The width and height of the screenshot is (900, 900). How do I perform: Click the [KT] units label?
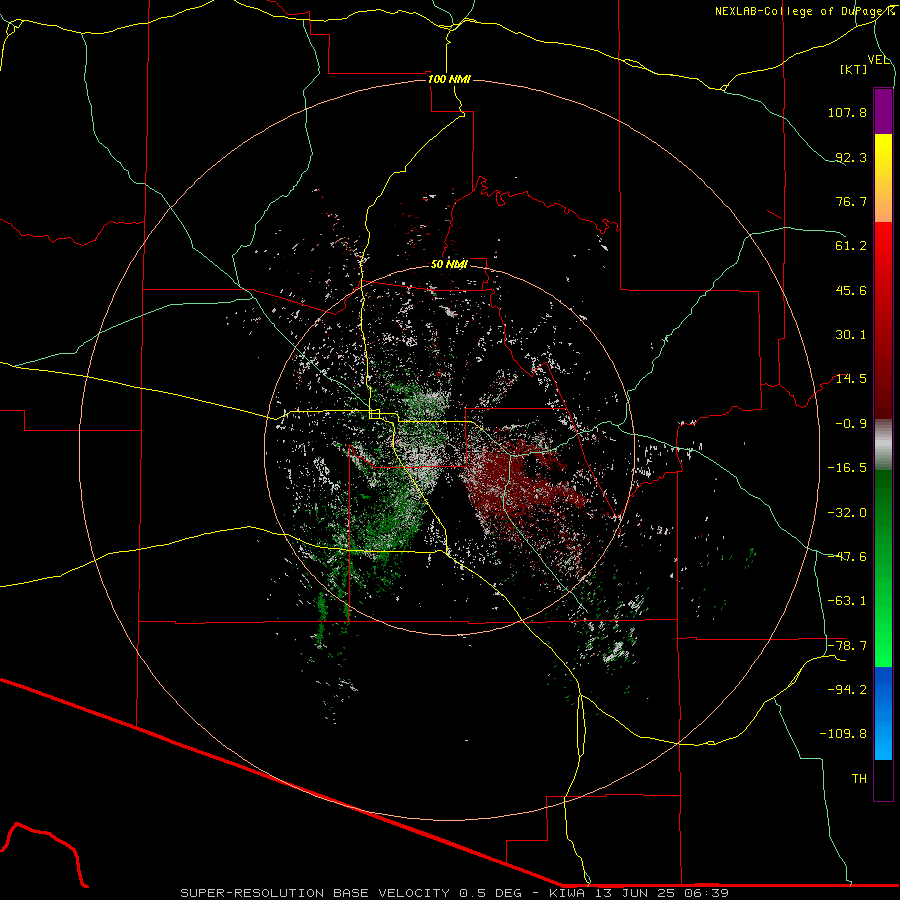tap(854, 69)
